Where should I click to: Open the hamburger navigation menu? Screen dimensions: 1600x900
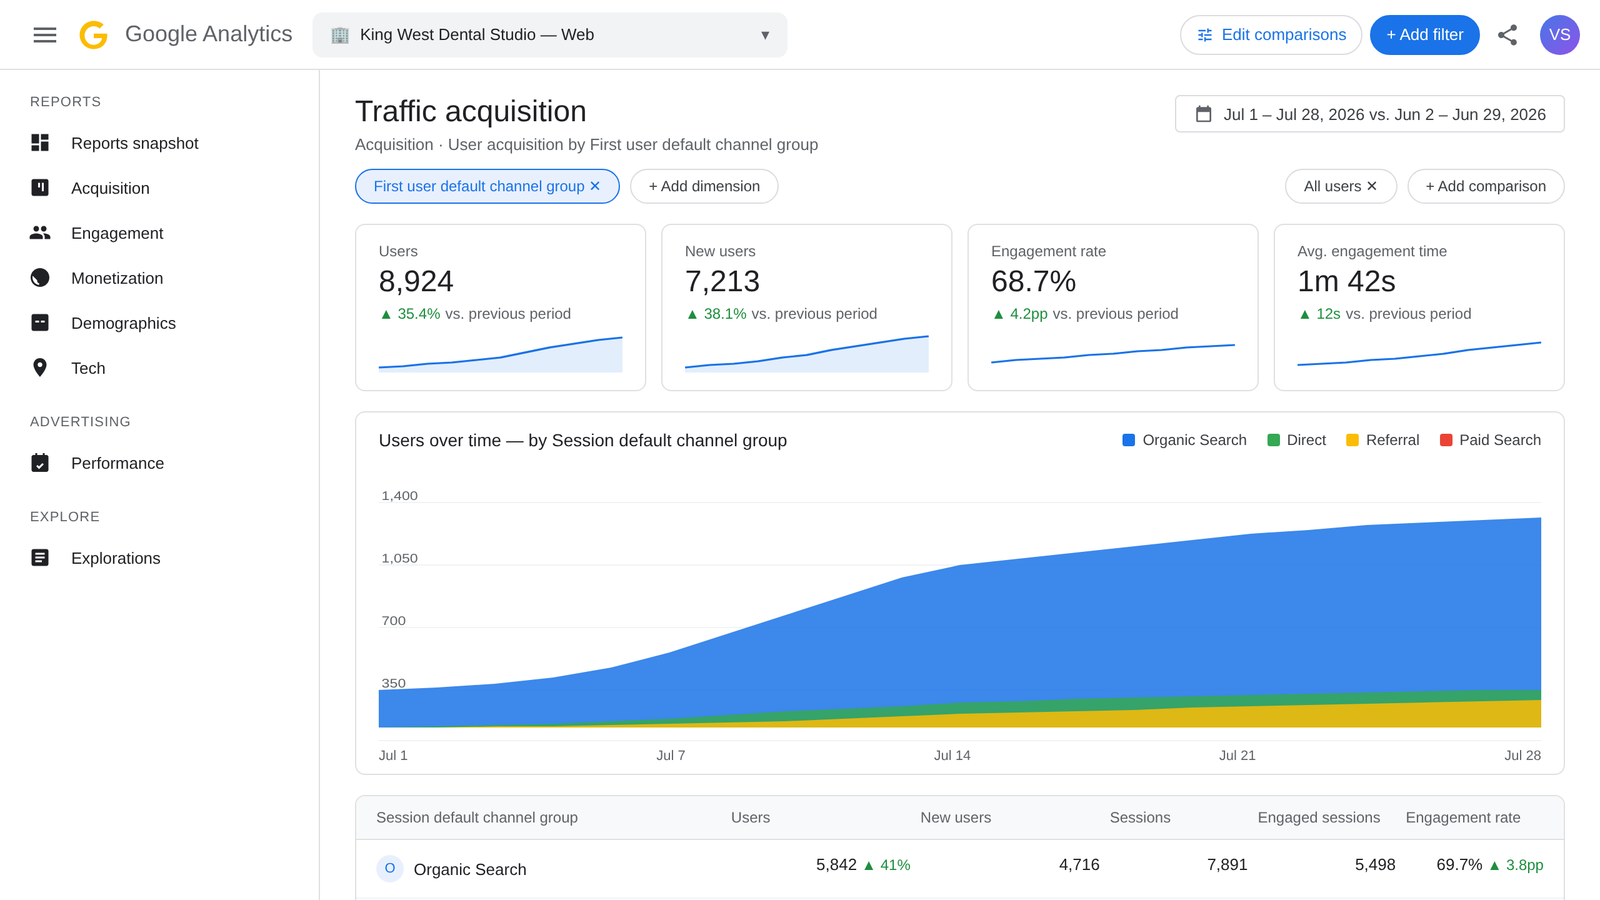[45, 35]
